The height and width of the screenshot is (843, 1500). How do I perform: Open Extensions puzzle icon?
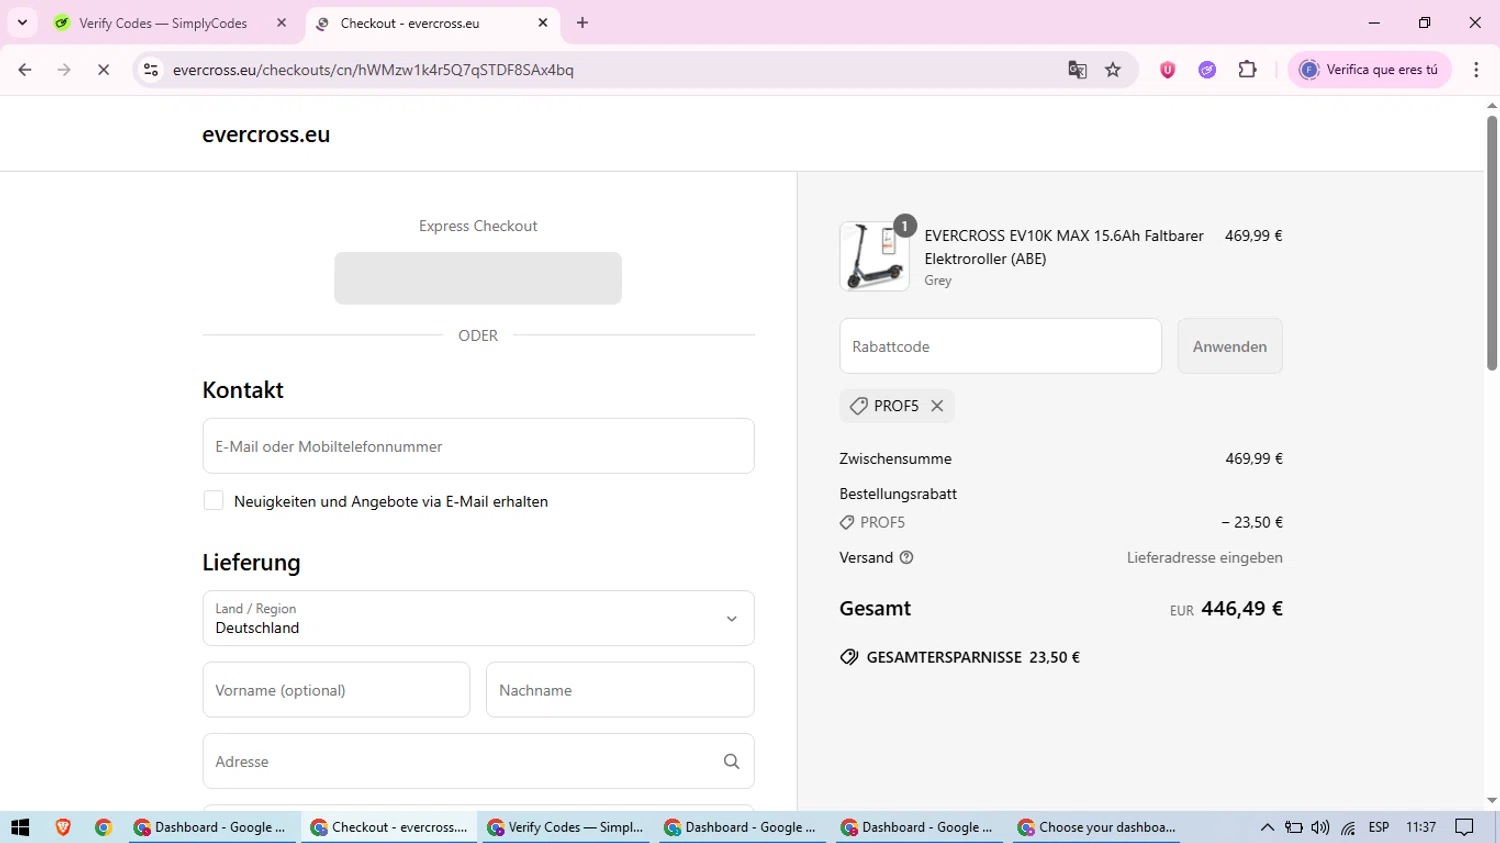pos(1247,70)
